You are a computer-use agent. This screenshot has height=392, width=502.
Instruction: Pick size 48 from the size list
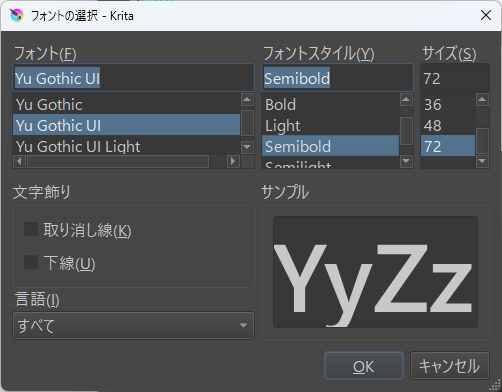point(448,125)
